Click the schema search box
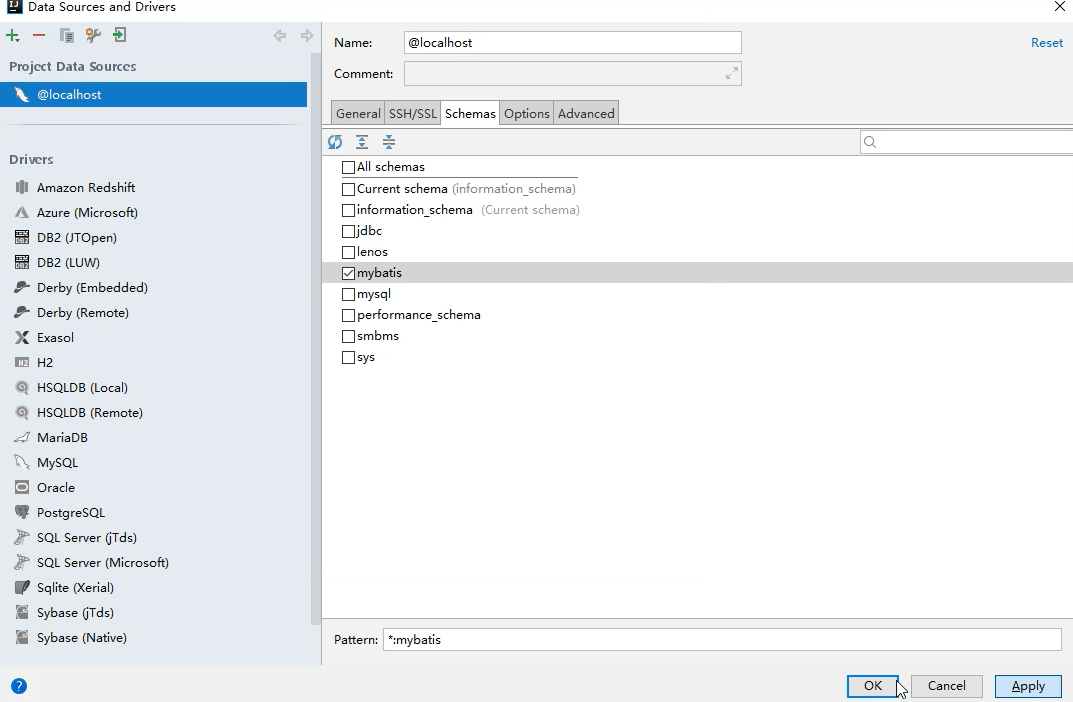The image size is (1073, 702). pos(966,142)
